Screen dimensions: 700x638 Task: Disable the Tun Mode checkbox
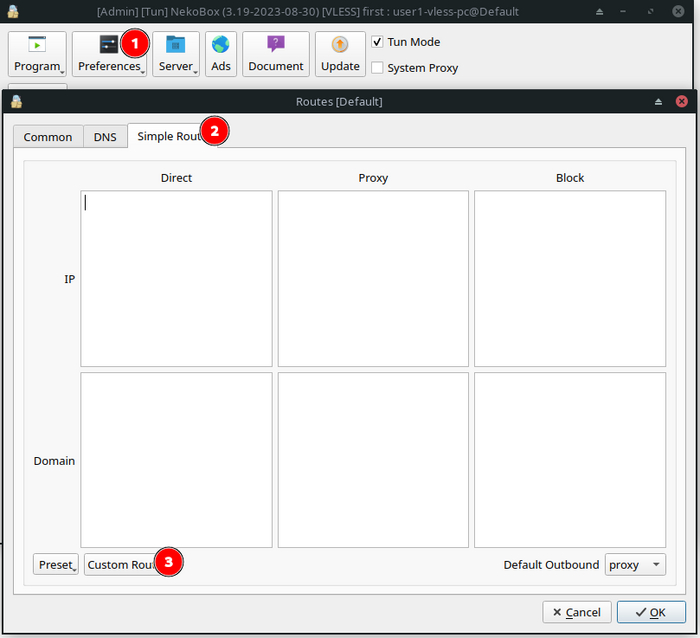[x=377, y=42]
